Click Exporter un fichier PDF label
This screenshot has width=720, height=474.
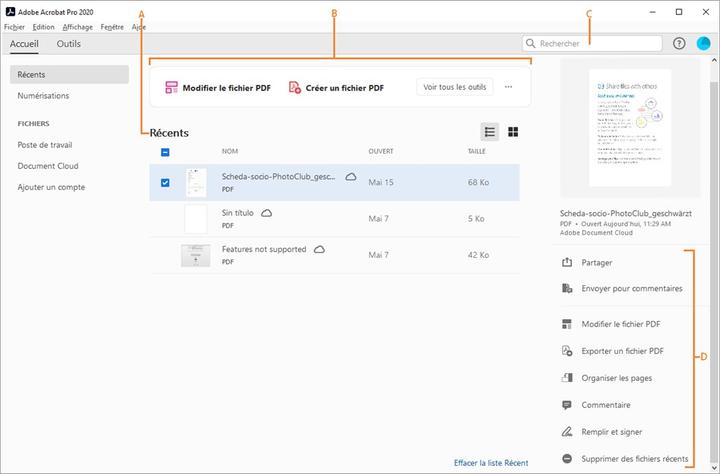click(623, 351)
